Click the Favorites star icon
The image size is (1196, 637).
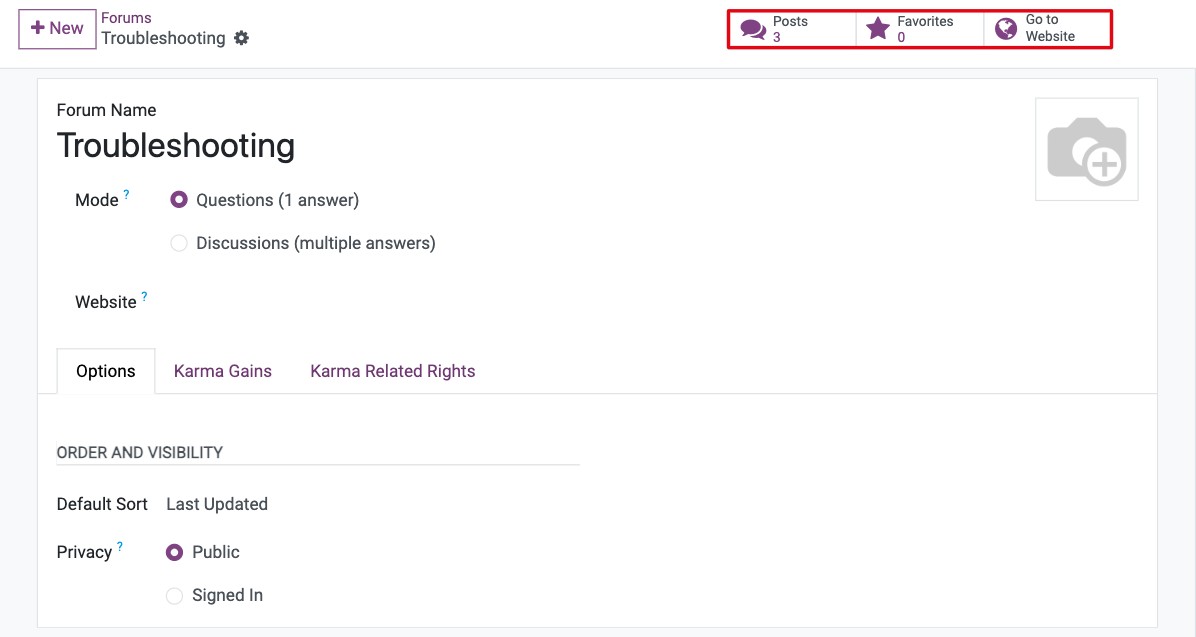pyautogui.click(x=878, y=29)
